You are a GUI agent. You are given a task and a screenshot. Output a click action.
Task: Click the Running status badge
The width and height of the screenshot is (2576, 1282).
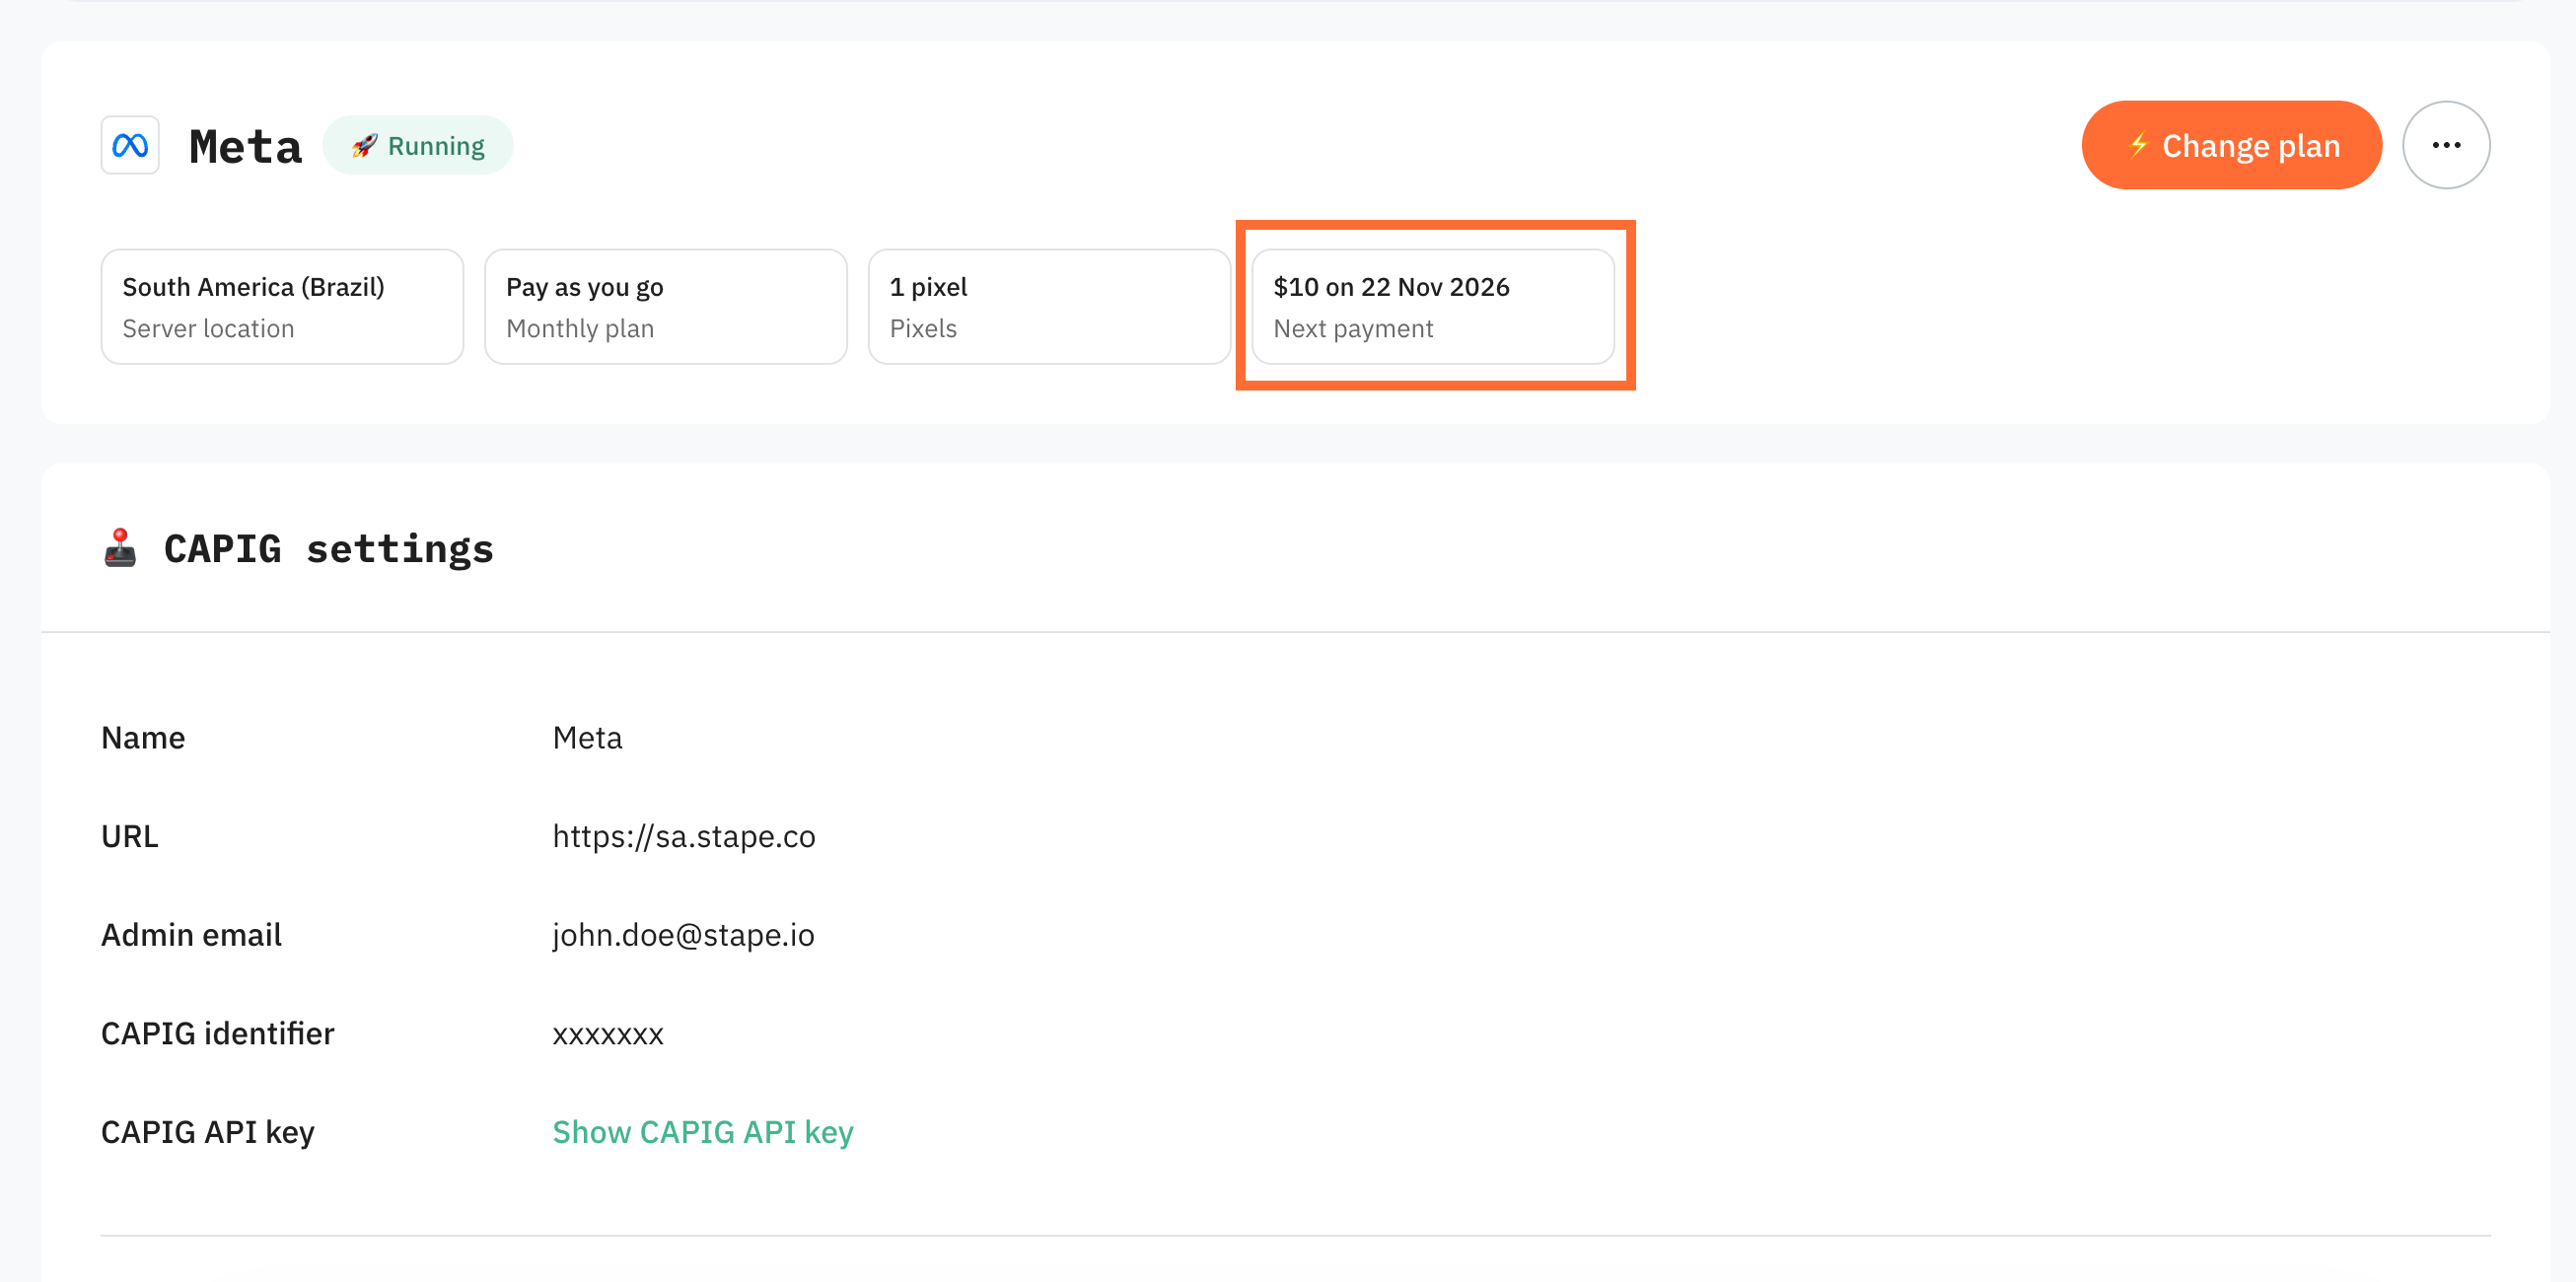418,146
